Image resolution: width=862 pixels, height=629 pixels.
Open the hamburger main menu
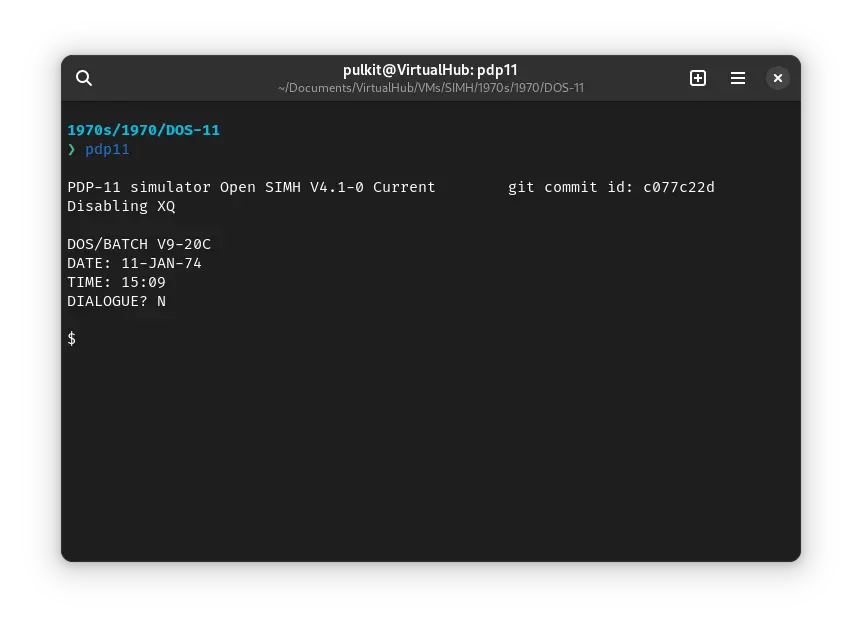pos(738,78)
